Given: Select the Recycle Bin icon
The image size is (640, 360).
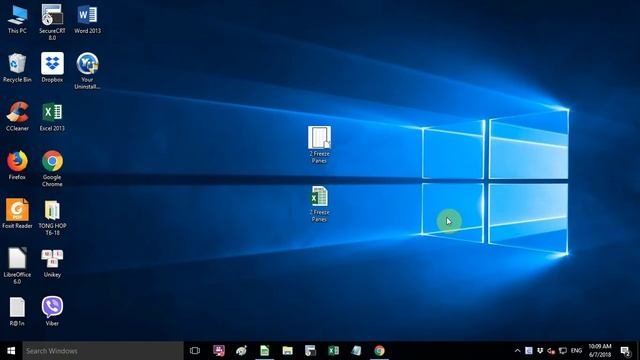Looking at the screenshot, I should tap(17, 68).
